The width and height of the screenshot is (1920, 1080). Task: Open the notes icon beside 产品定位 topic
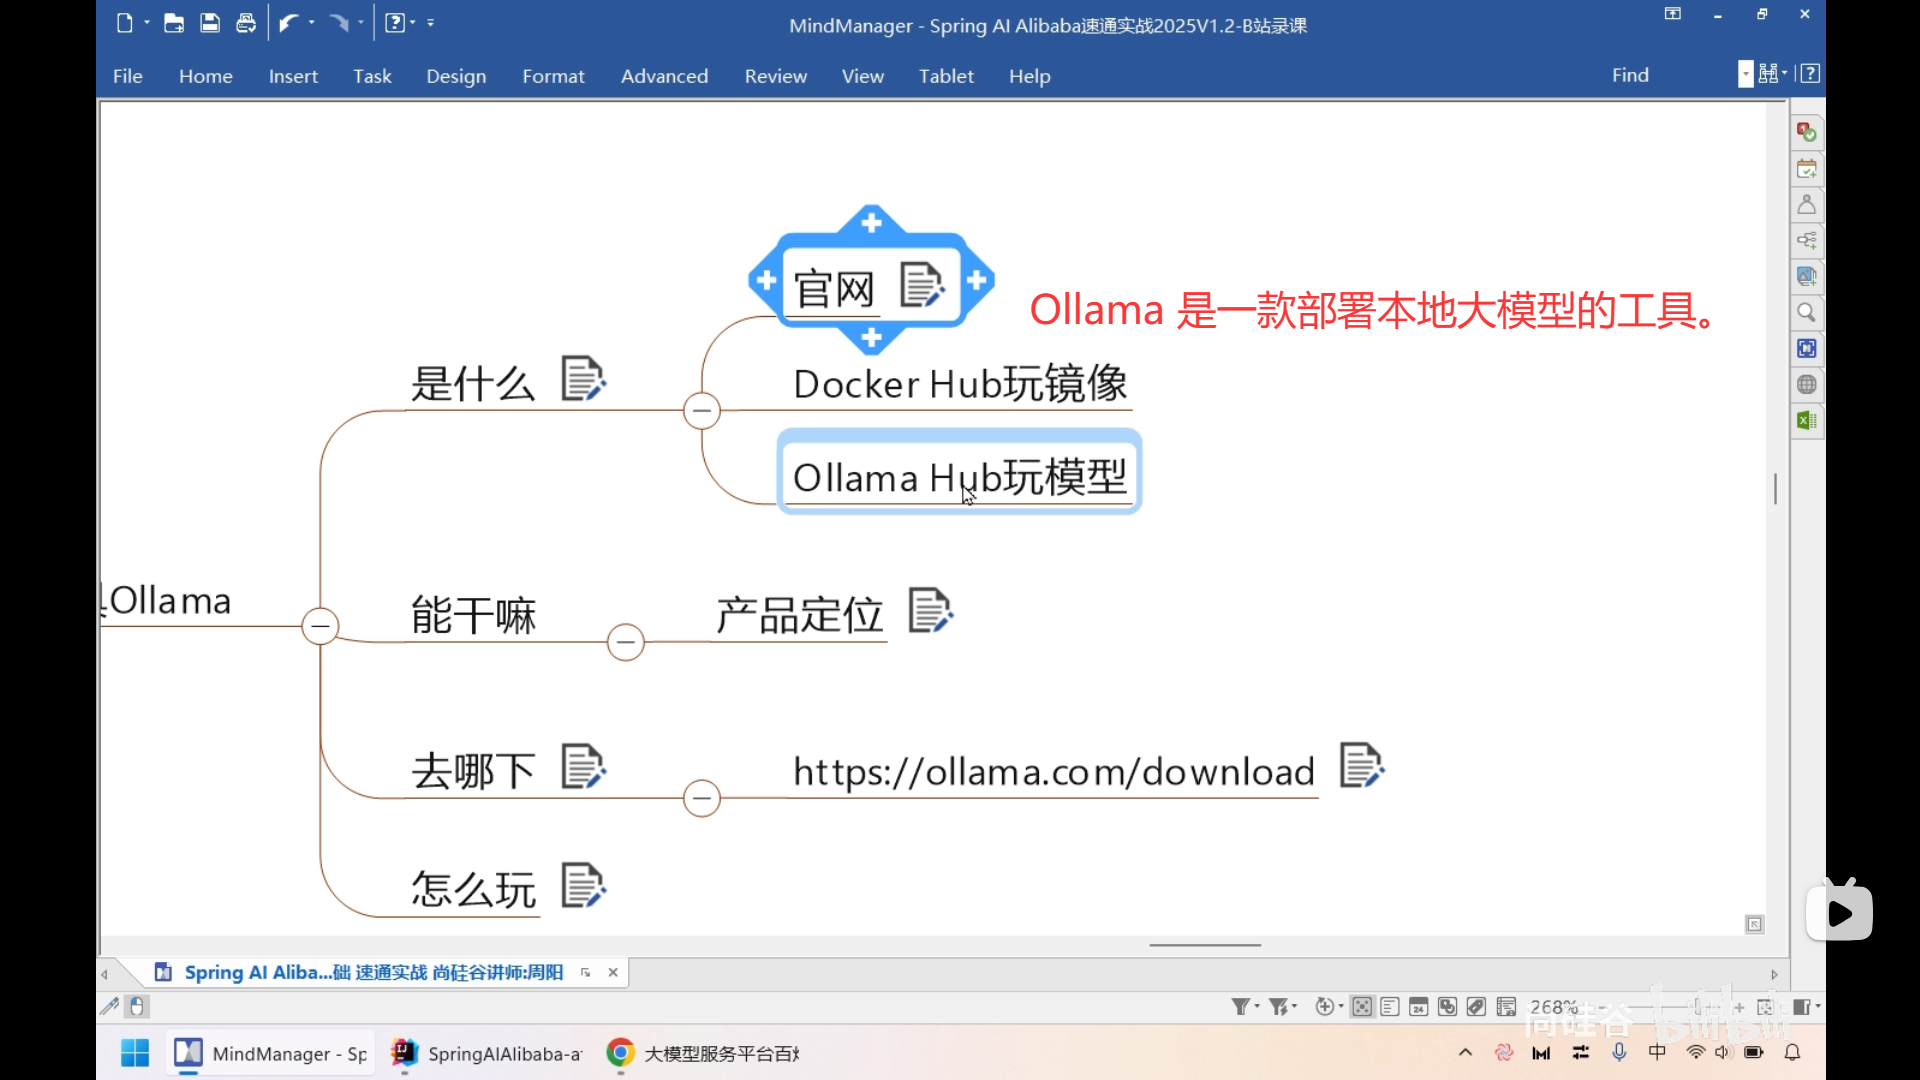[931, 610]
